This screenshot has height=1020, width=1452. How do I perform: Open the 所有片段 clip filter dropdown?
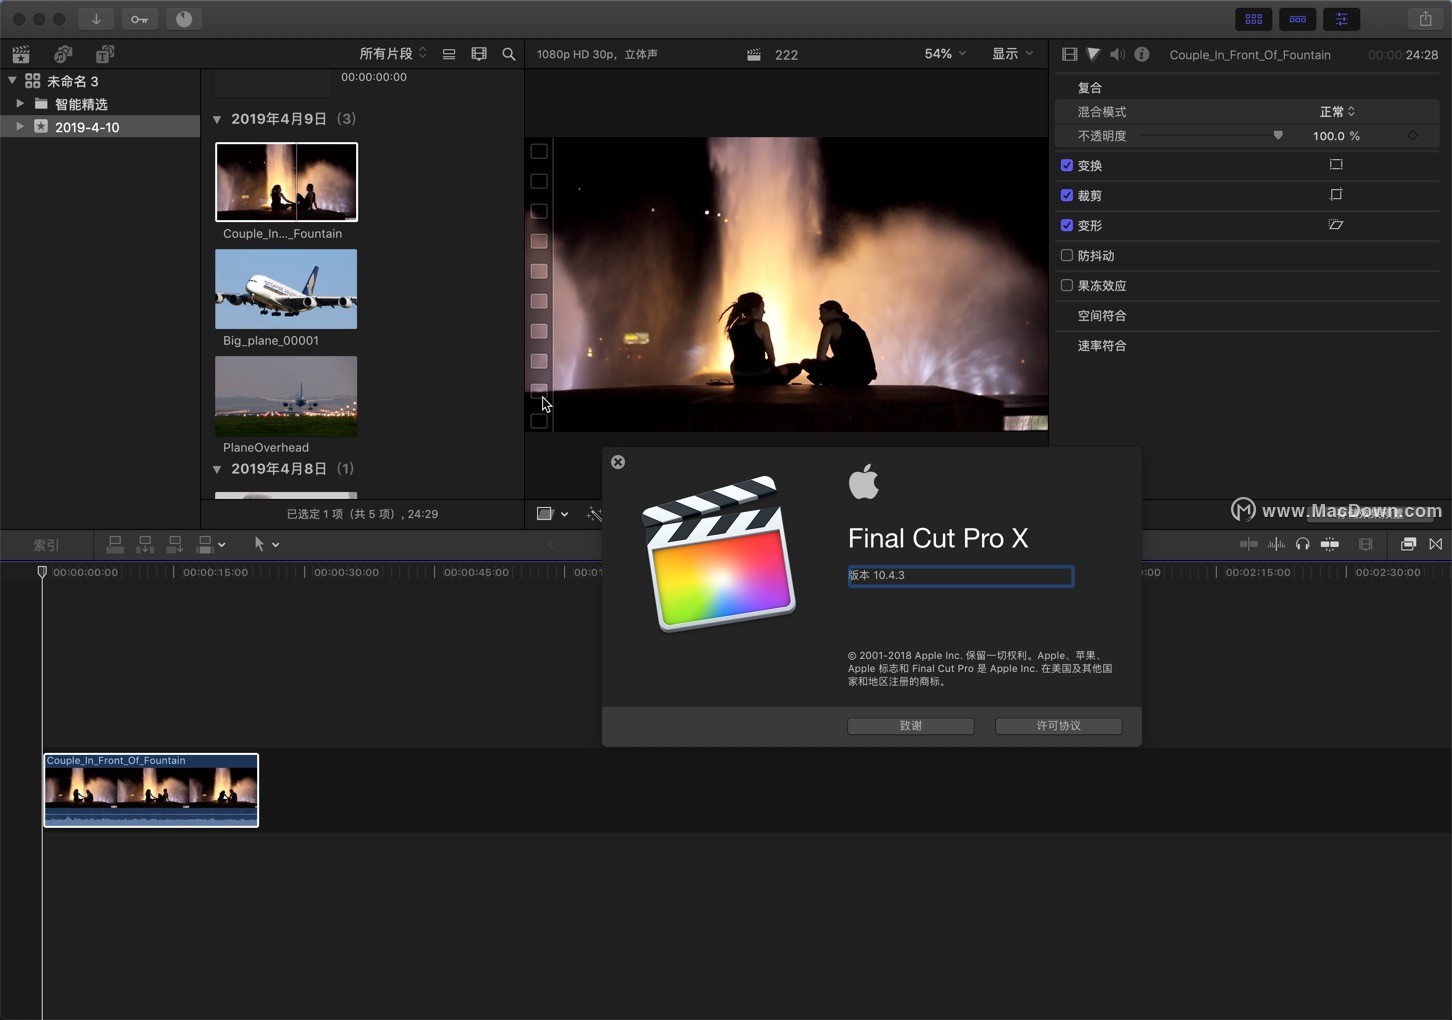[x=393, y=54]
